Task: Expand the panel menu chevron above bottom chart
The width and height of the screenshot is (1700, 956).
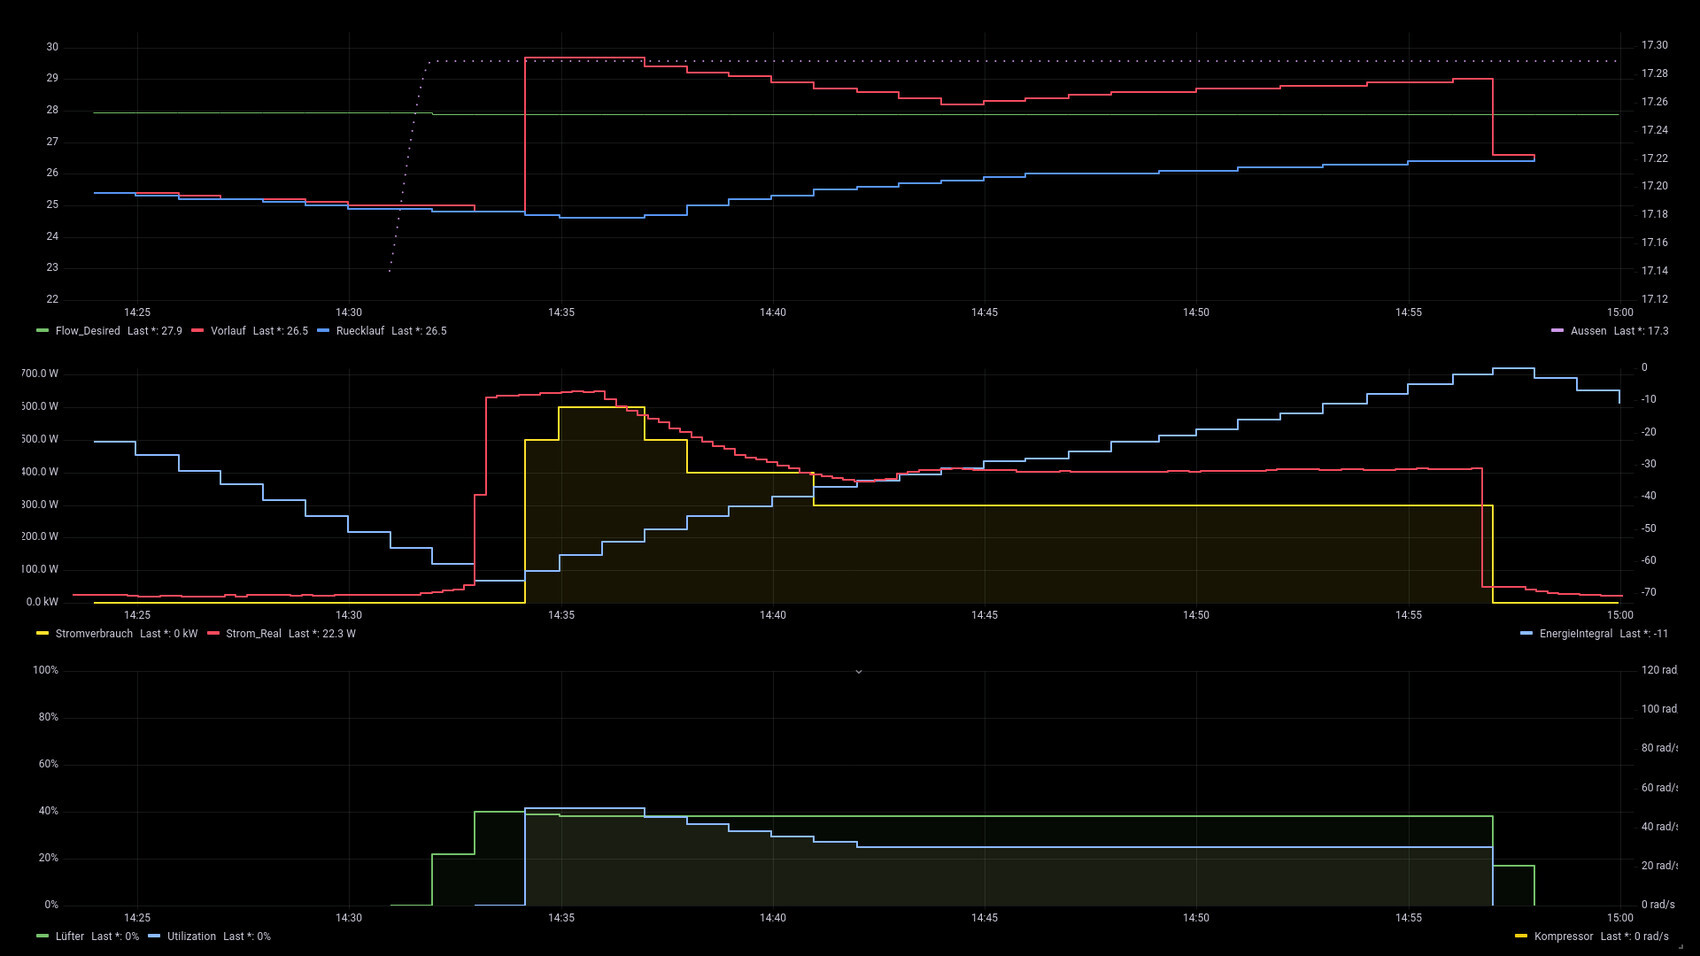Action: click(858, 672)
